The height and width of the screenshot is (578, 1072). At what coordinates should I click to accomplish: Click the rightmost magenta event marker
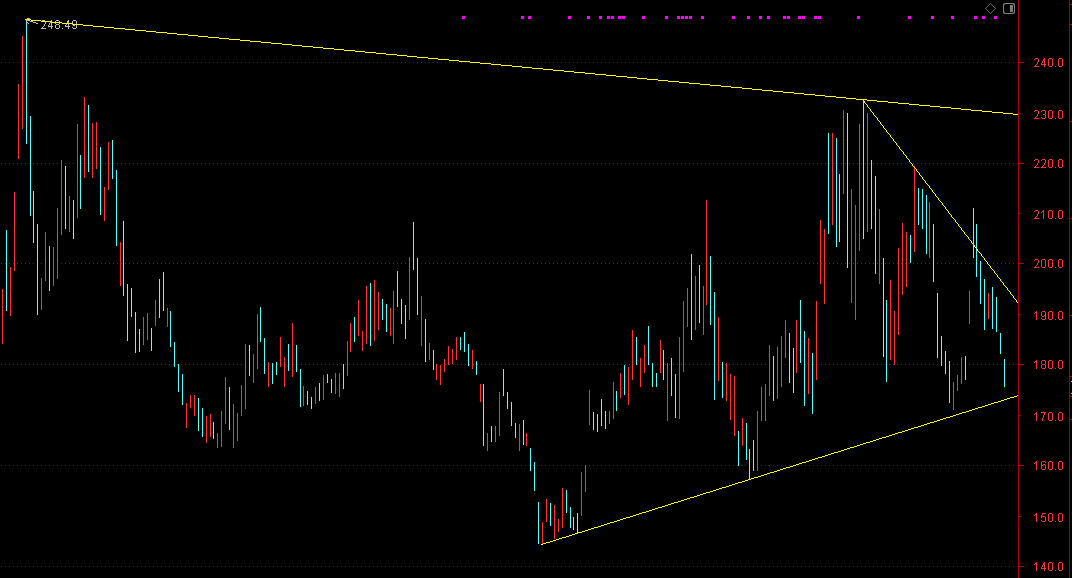coord(995,17)
